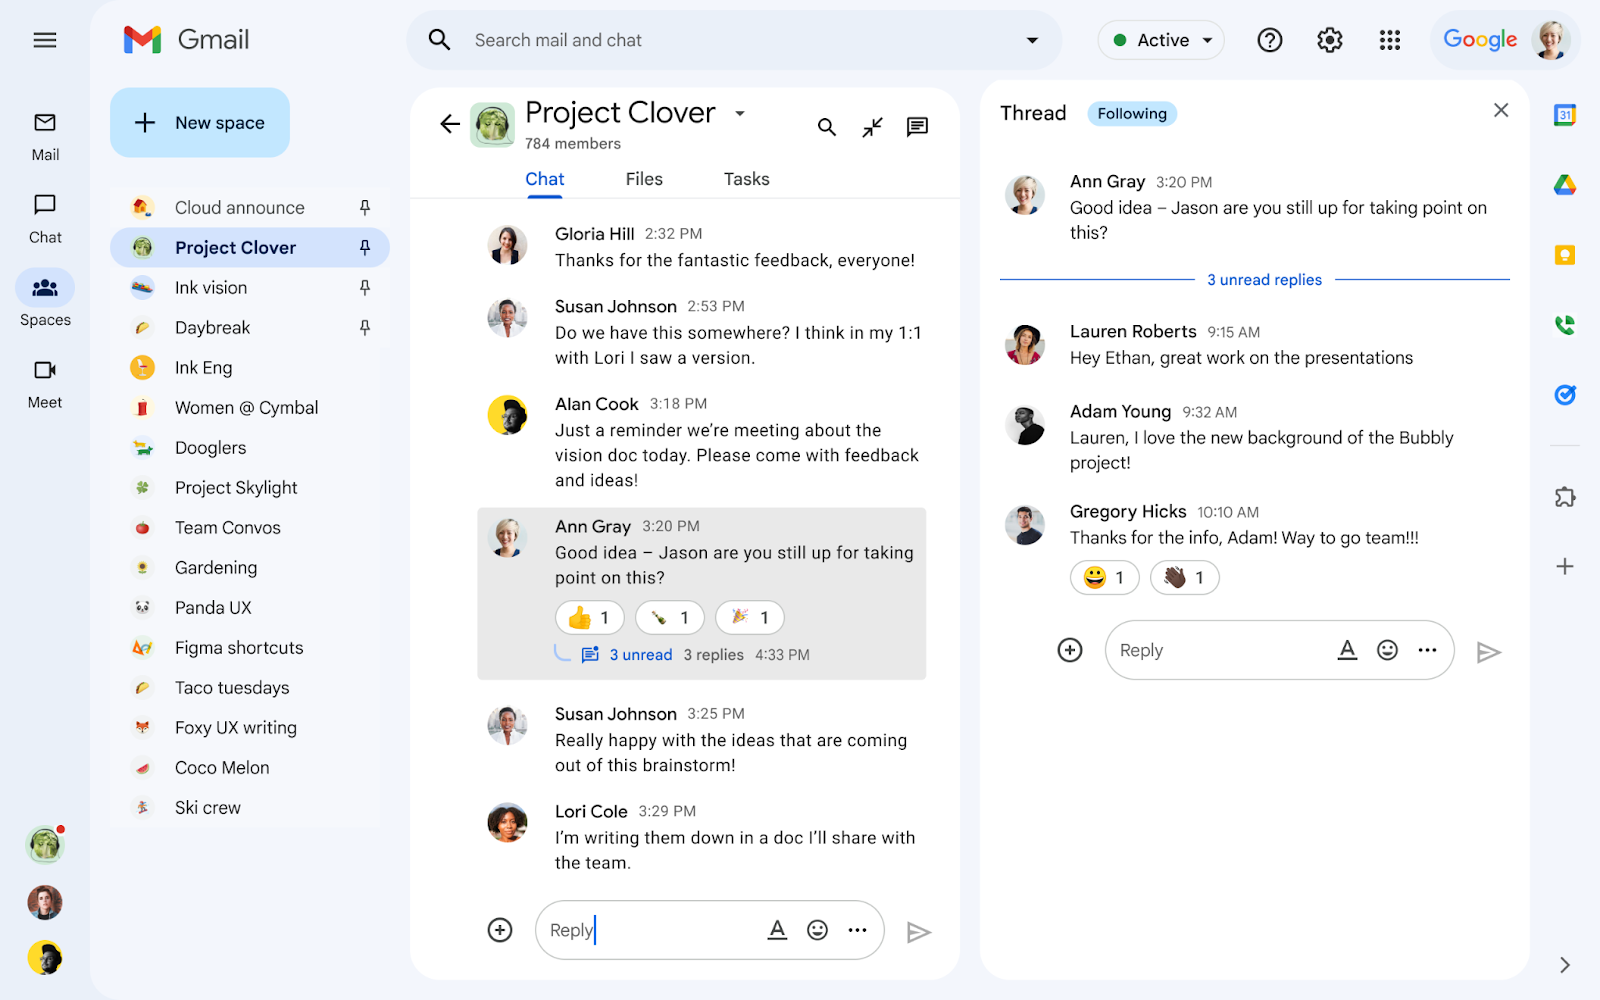The width and height of the screenshot is (1600, 1000).
Task: Toggle the thumbs-up reaction on Ann Gray's message
Action: pos(589,617)
